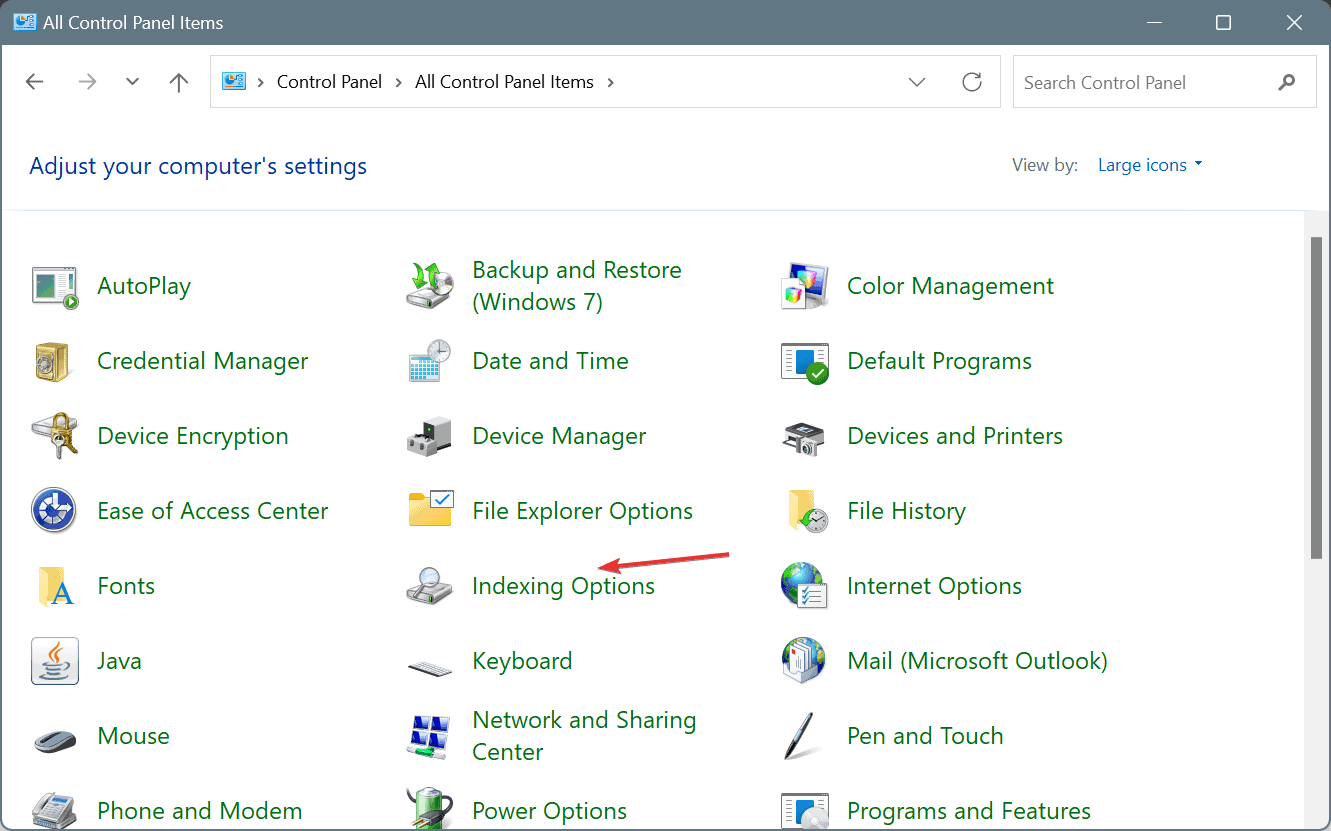The image size is (1331, 831).
Task: Focus the Search Control Panel field
Action: [1145, 83]
